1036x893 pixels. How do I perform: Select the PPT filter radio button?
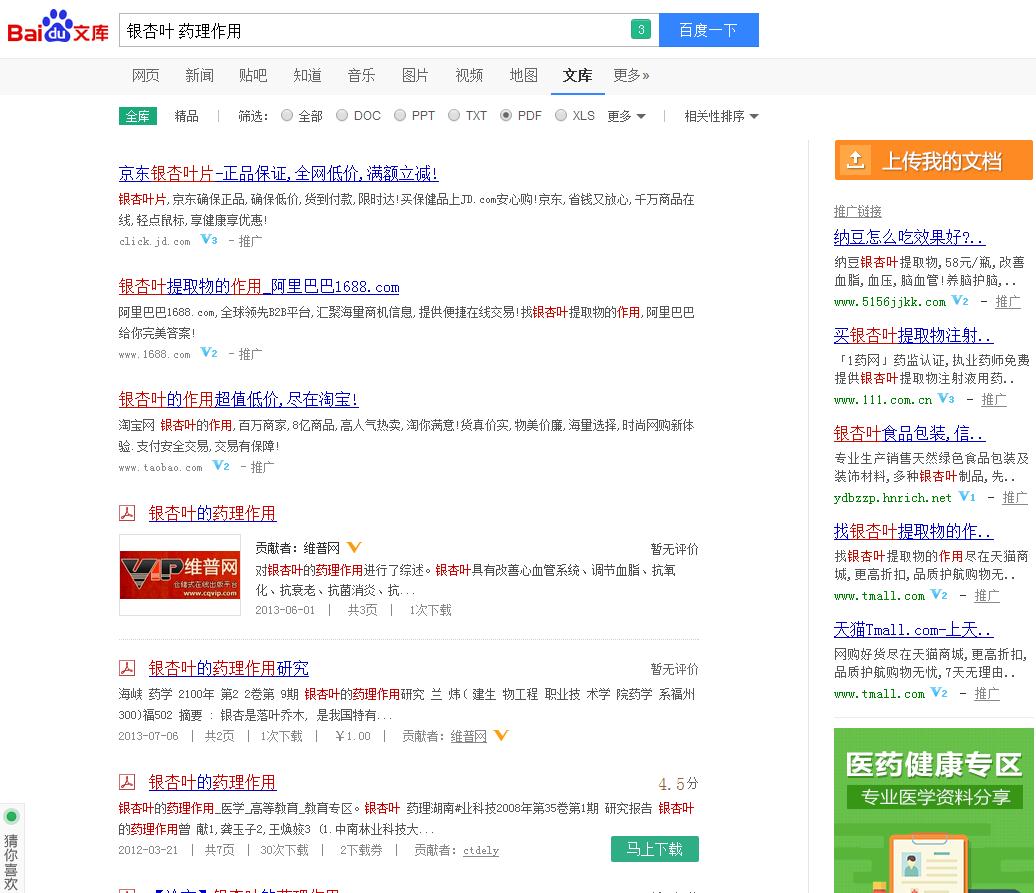400,116
